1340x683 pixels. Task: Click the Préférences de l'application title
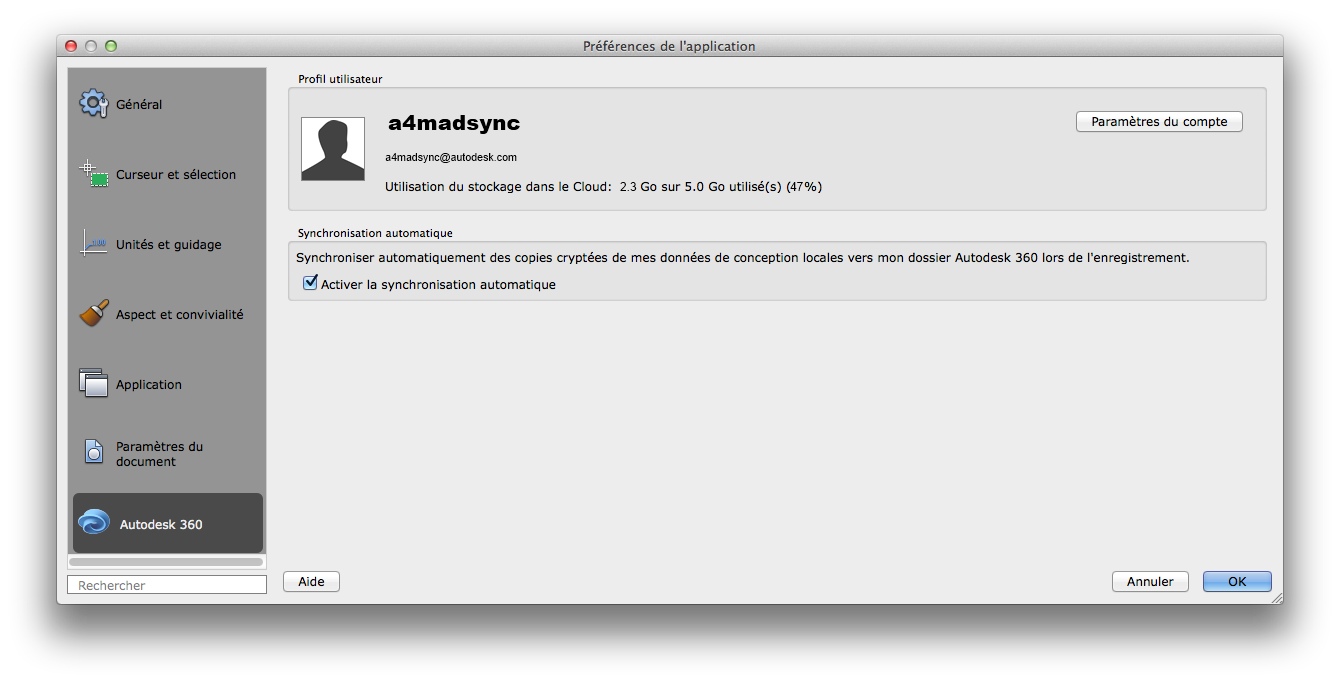(669, 46)
